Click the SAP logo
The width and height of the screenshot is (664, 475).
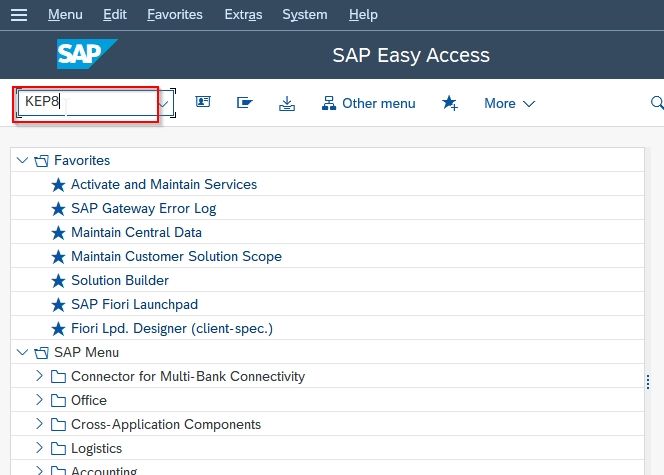(x=87, y=54)
